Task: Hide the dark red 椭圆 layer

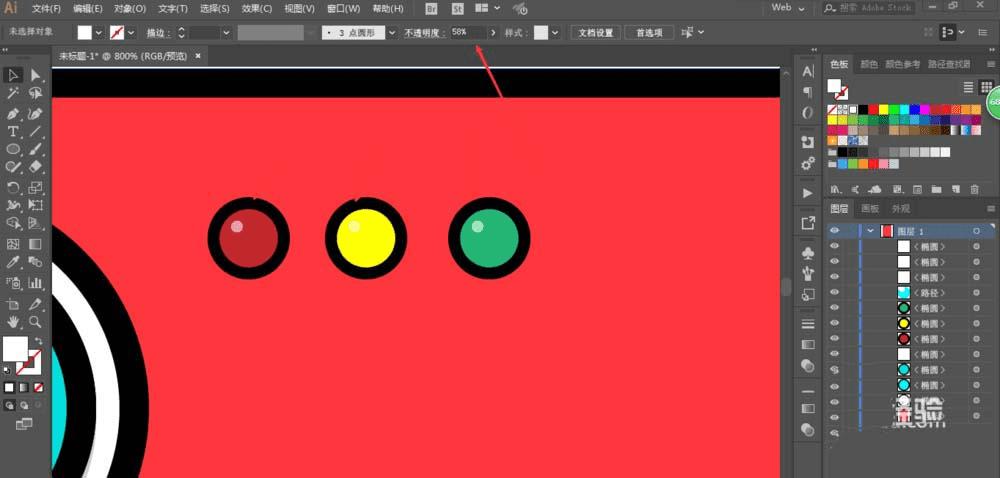Action: click(834, 338)
